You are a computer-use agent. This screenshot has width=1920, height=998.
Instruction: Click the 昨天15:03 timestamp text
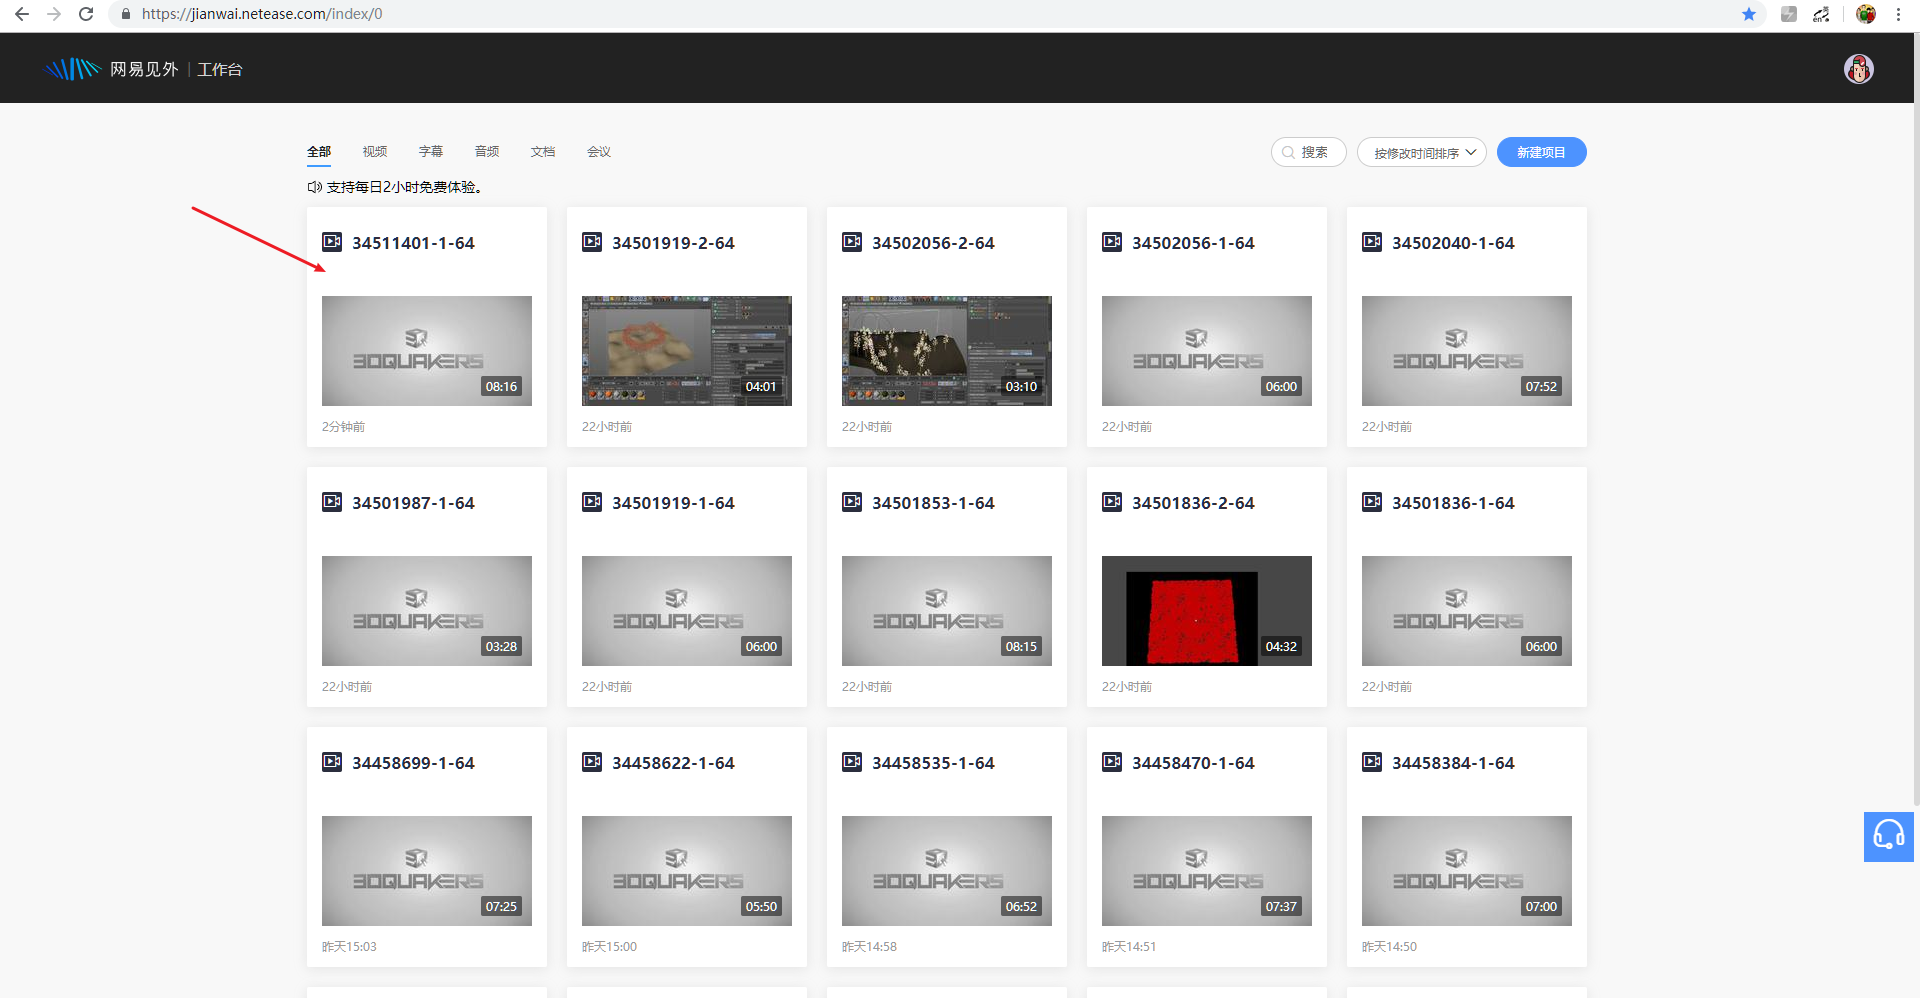(349, 947)
